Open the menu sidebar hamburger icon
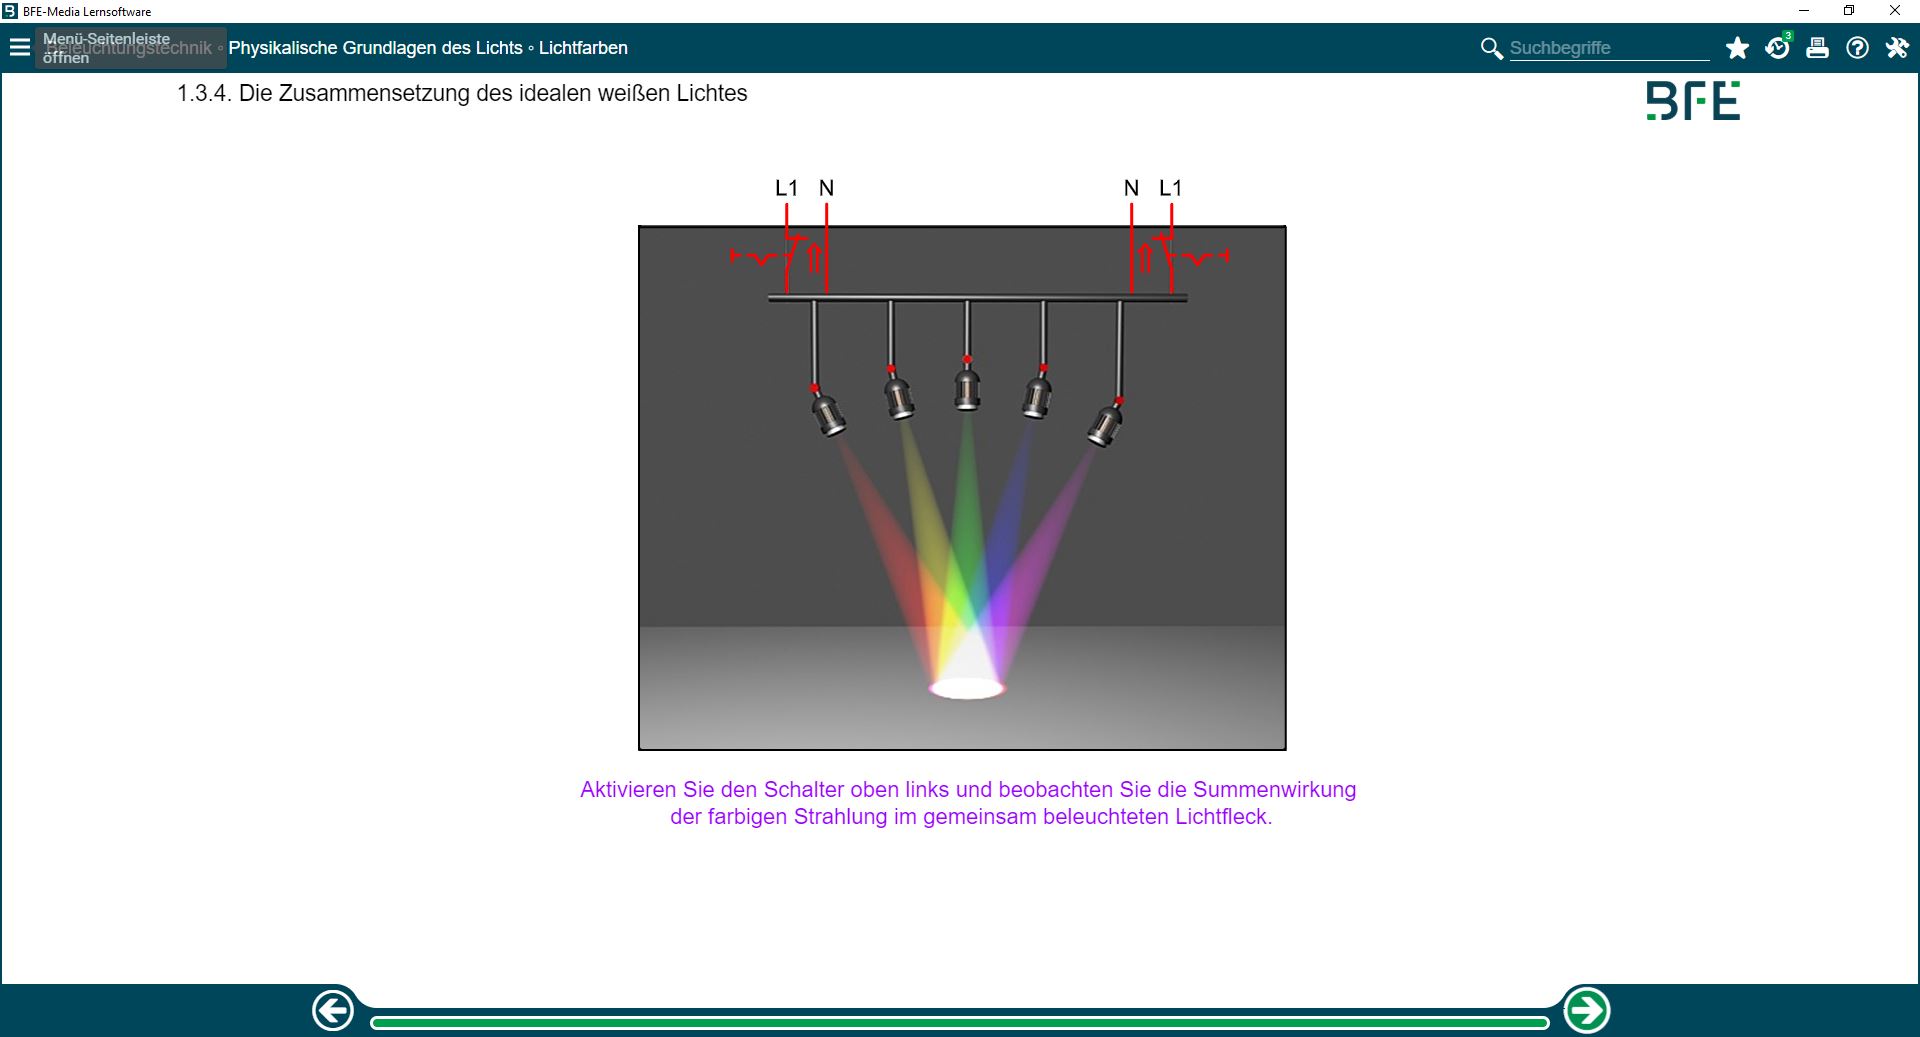 click(19, 47)
